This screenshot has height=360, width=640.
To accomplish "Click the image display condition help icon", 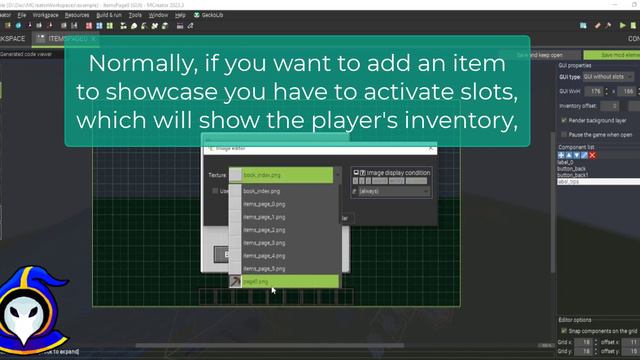I will [362, 173].
